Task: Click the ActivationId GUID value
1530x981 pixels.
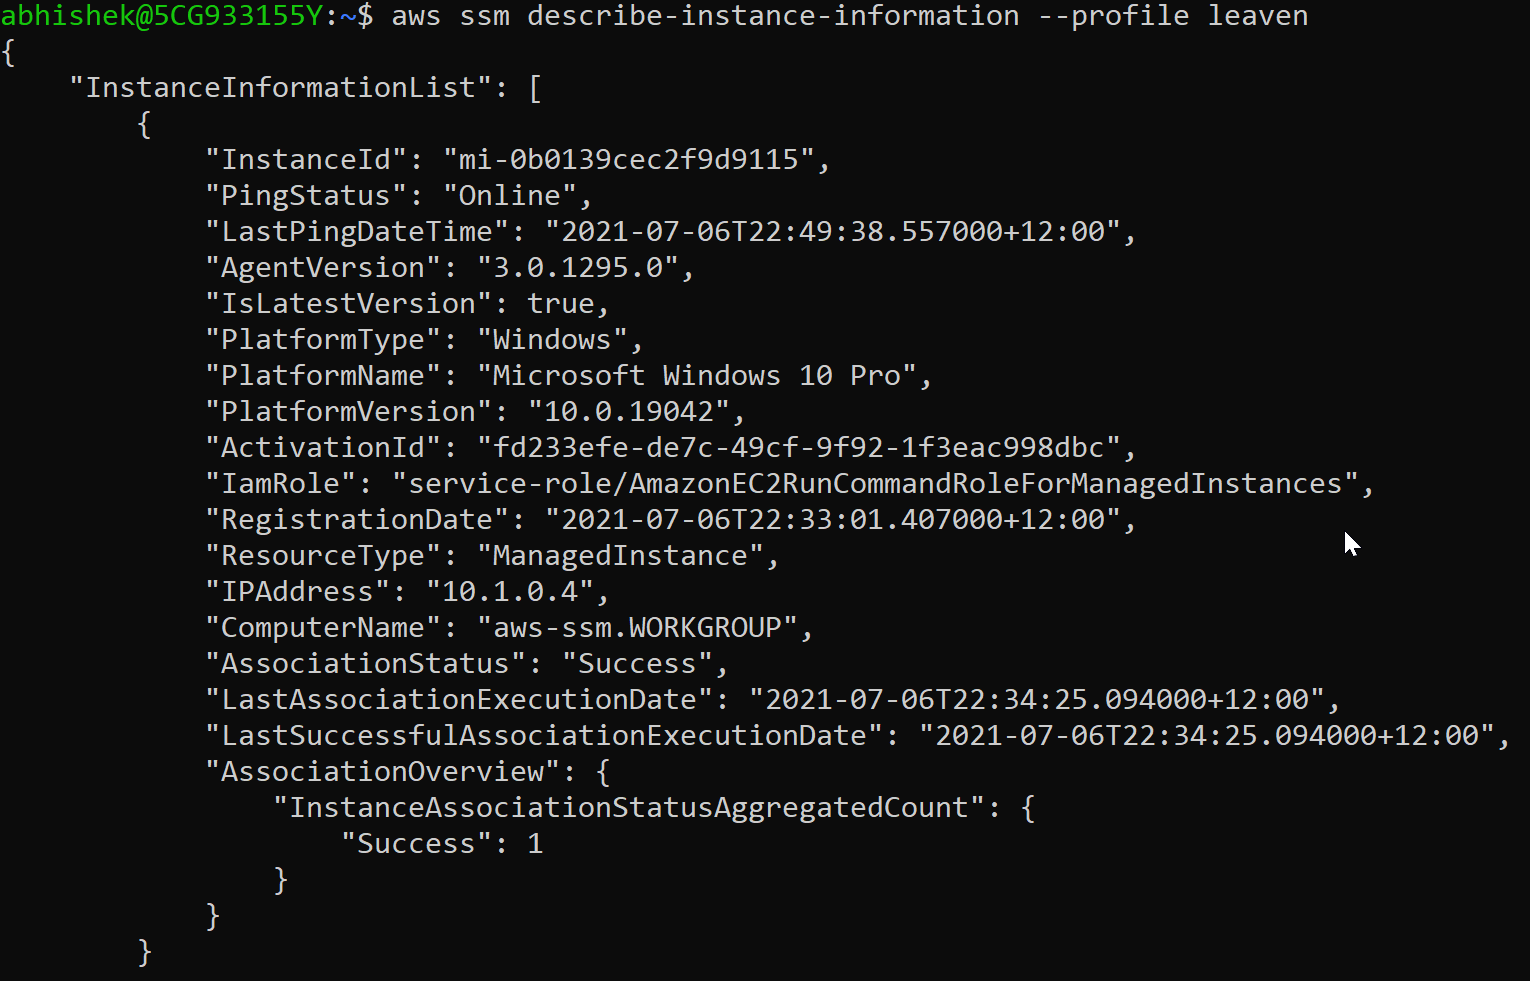Action: point(798,448)
